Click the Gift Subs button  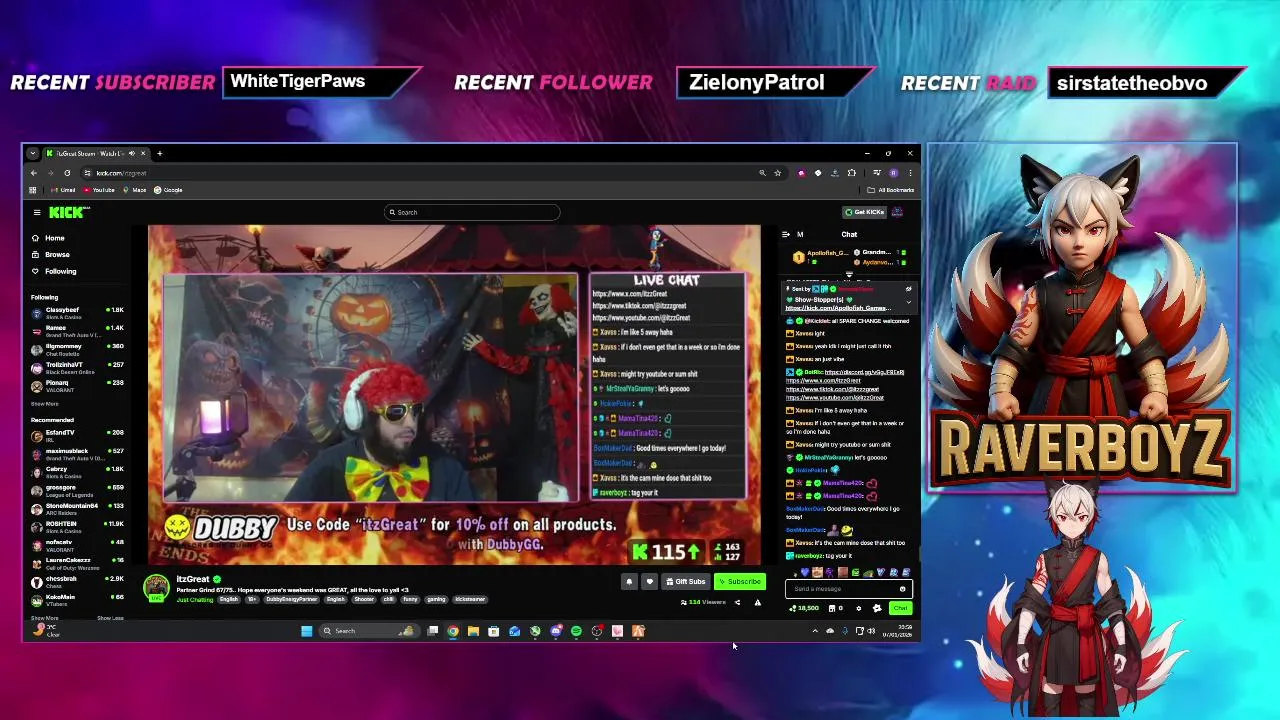click(x=686, y=582)
